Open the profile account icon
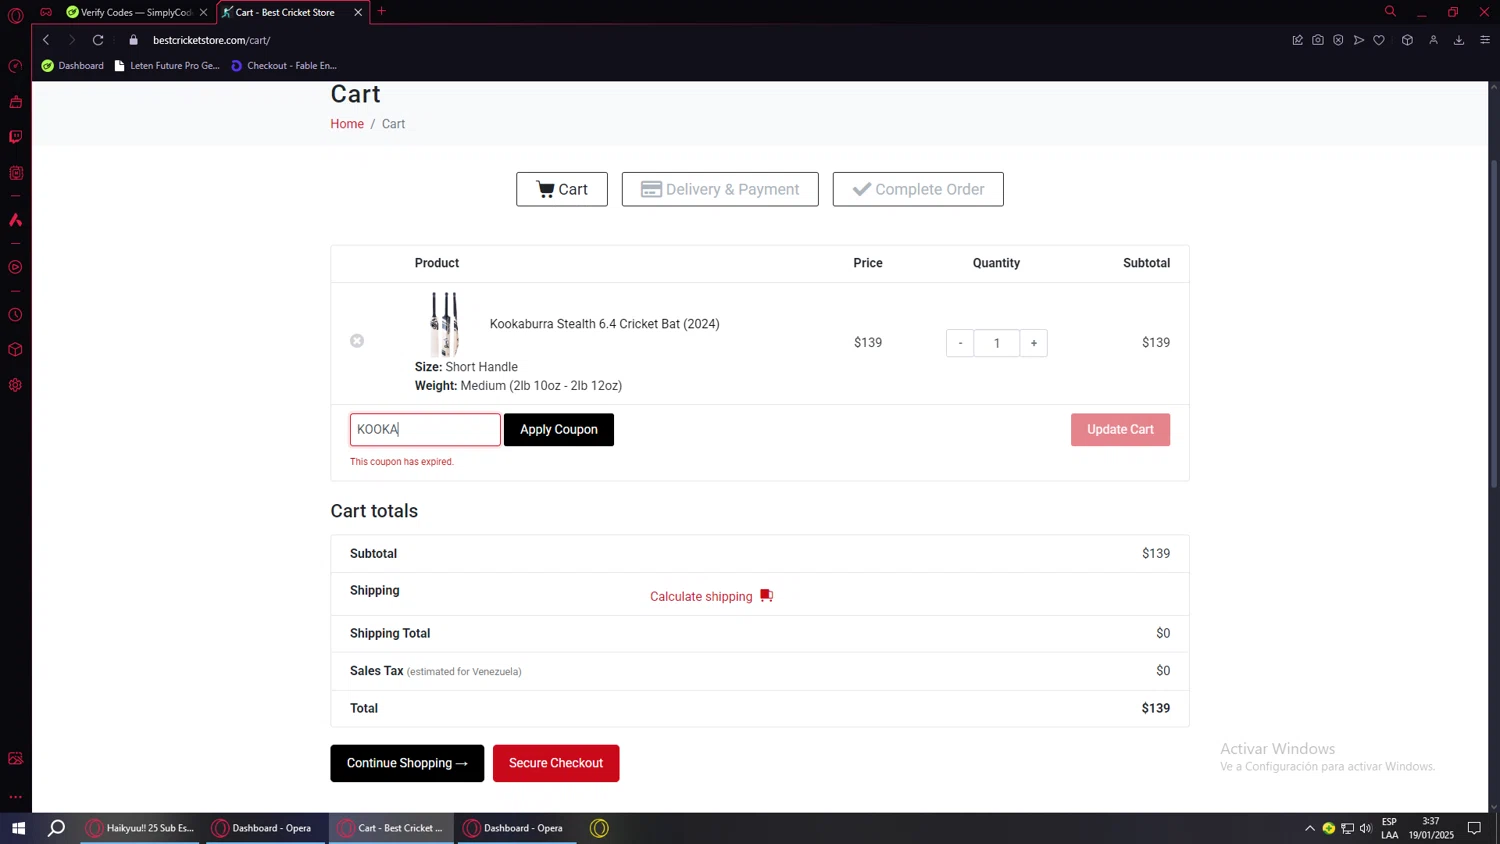 pos(1433,40)
